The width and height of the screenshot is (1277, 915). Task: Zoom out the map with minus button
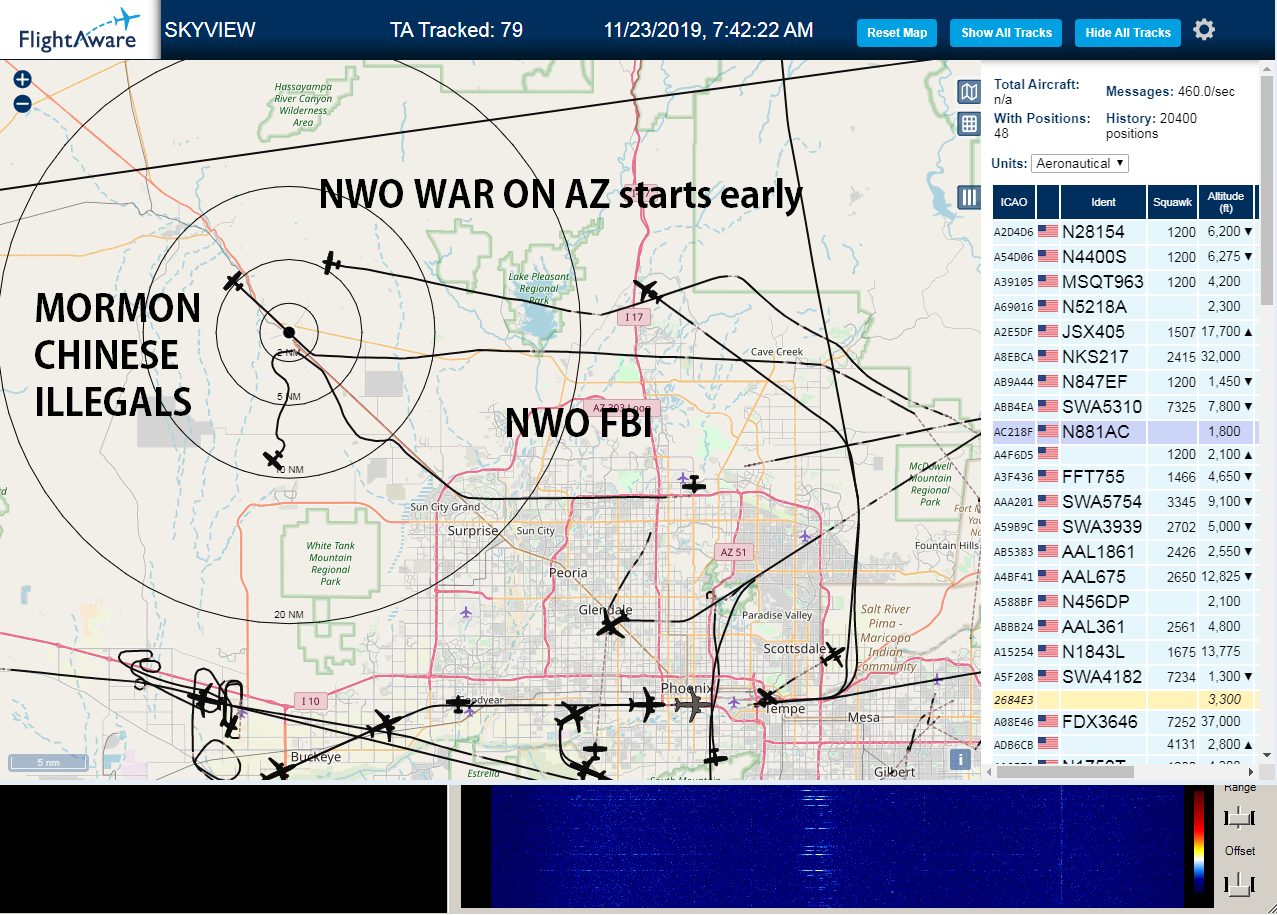(x=22, y=104)
